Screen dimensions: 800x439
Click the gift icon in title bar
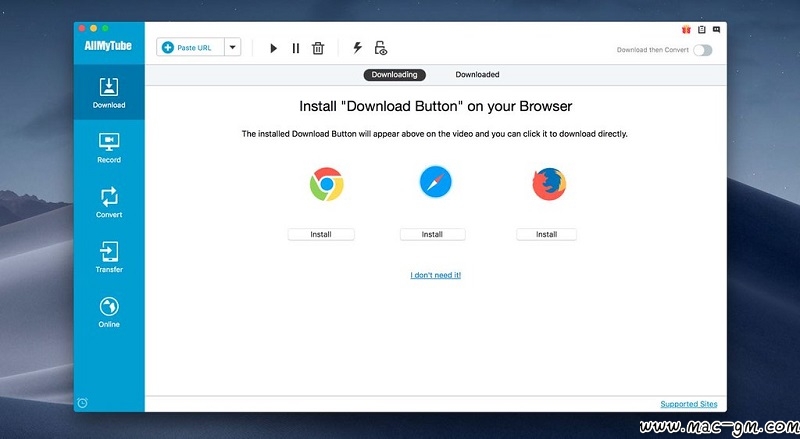pyautogui.click(x=686, y=30)
